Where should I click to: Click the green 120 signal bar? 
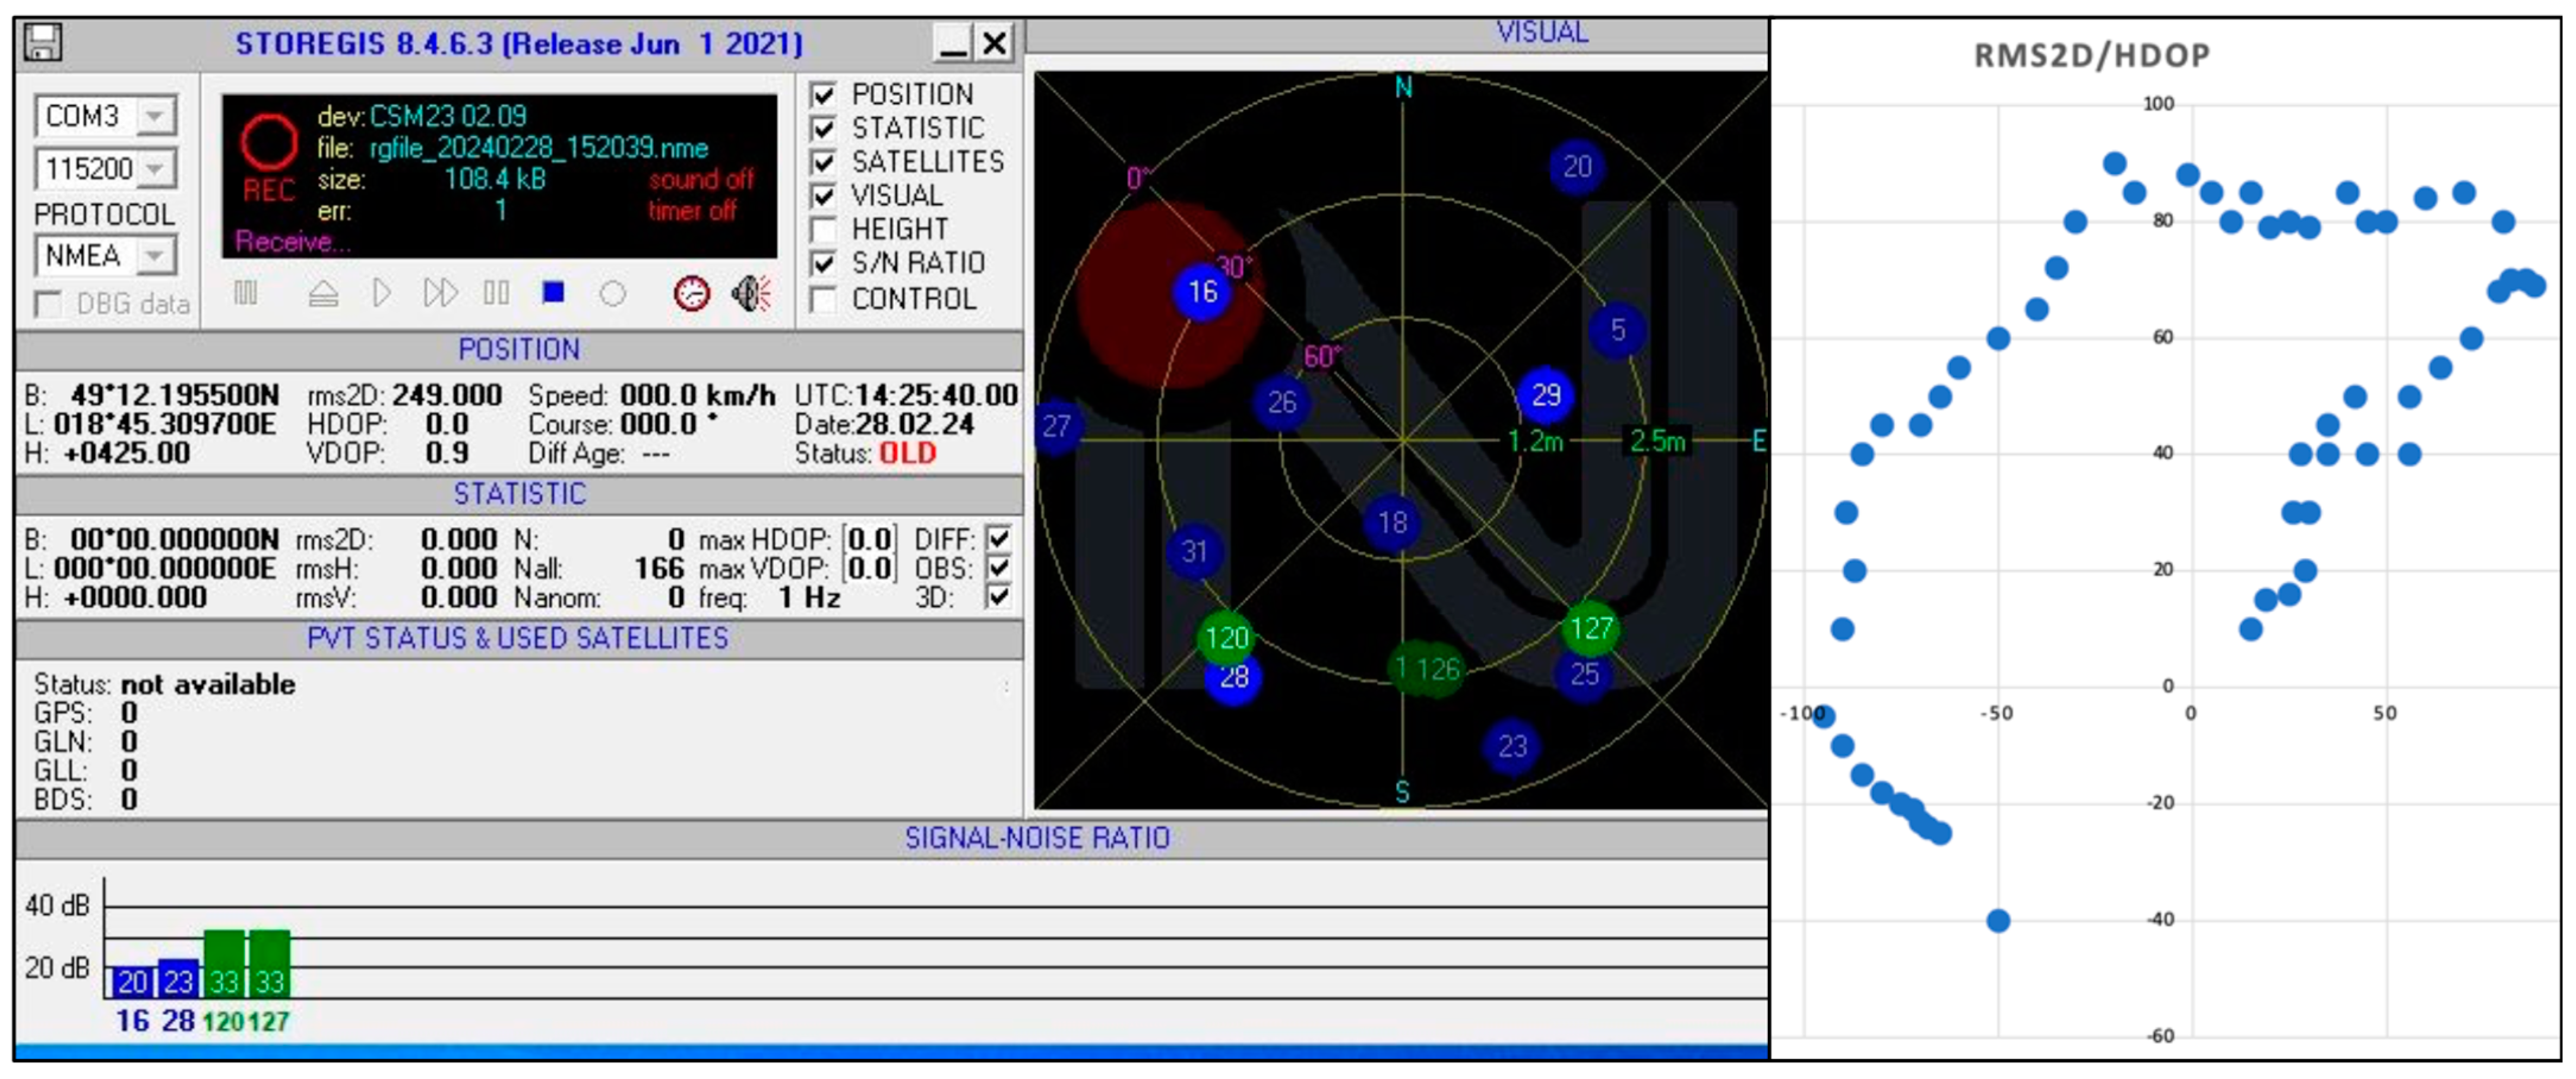pos(224,964)
